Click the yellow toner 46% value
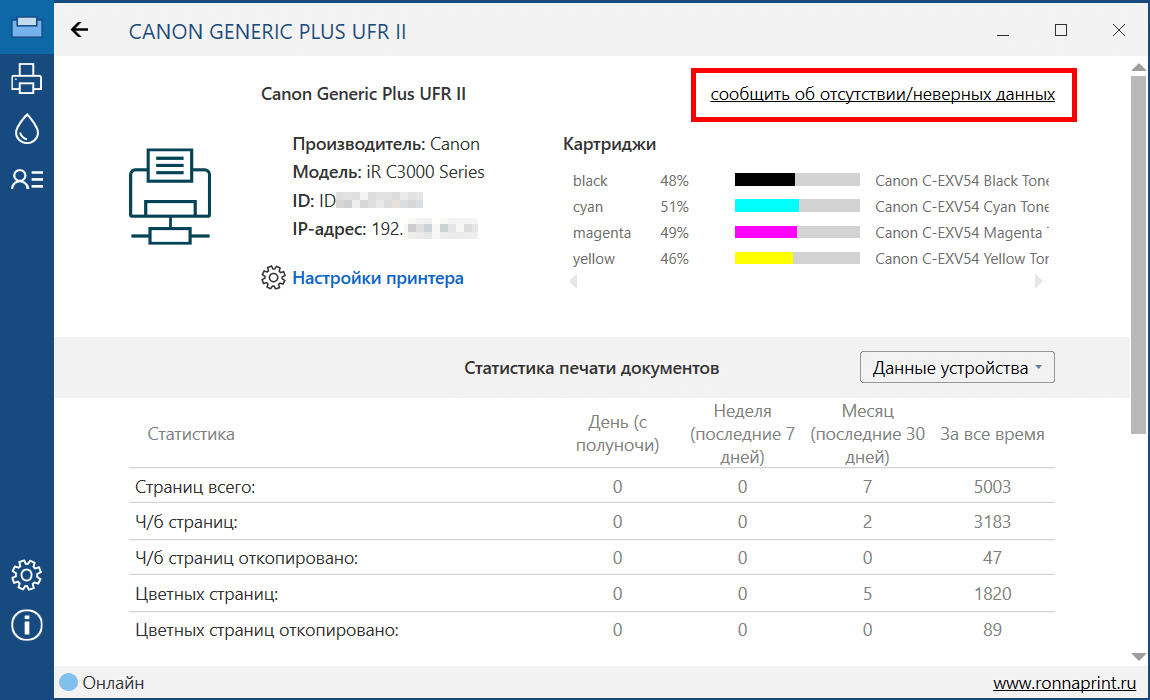The height and width of the screenshot is (700, 1150). (x=674, y=259)
